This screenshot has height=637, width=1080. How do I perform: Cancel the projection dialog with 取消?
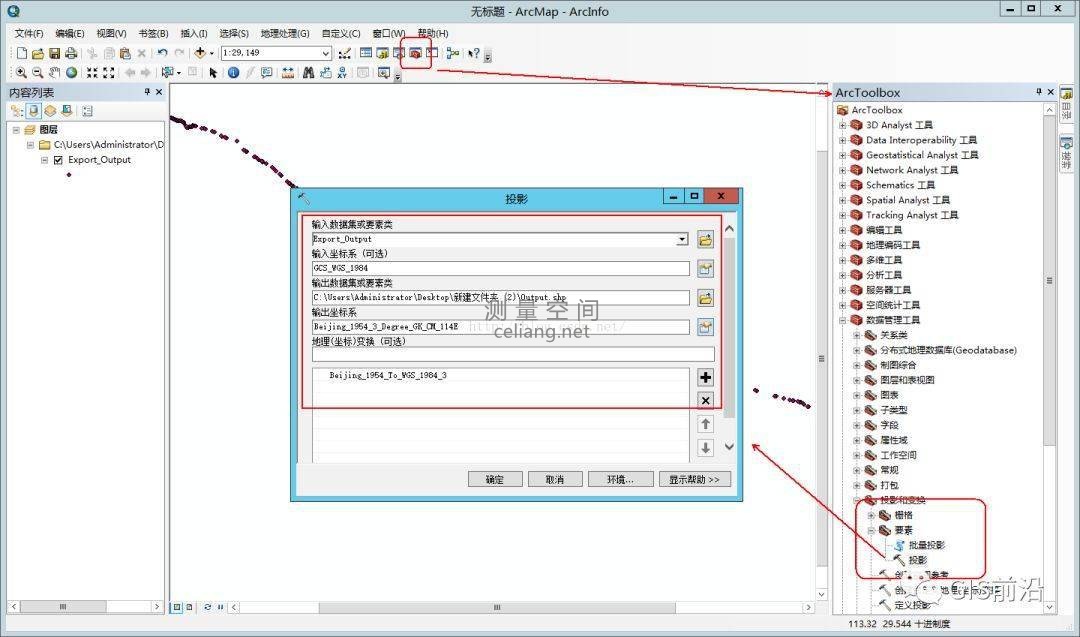(555, 479)
